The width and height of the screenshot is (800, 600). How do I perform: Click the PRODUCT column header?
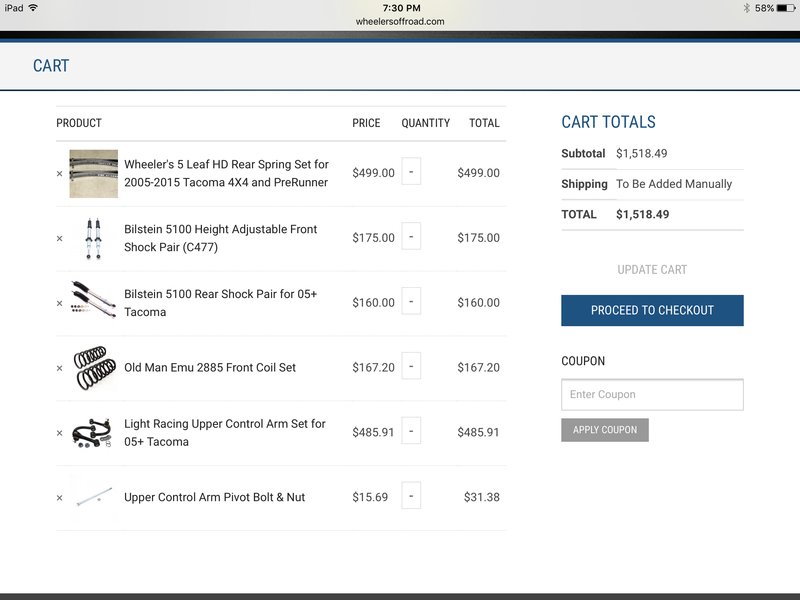(79, 123)
